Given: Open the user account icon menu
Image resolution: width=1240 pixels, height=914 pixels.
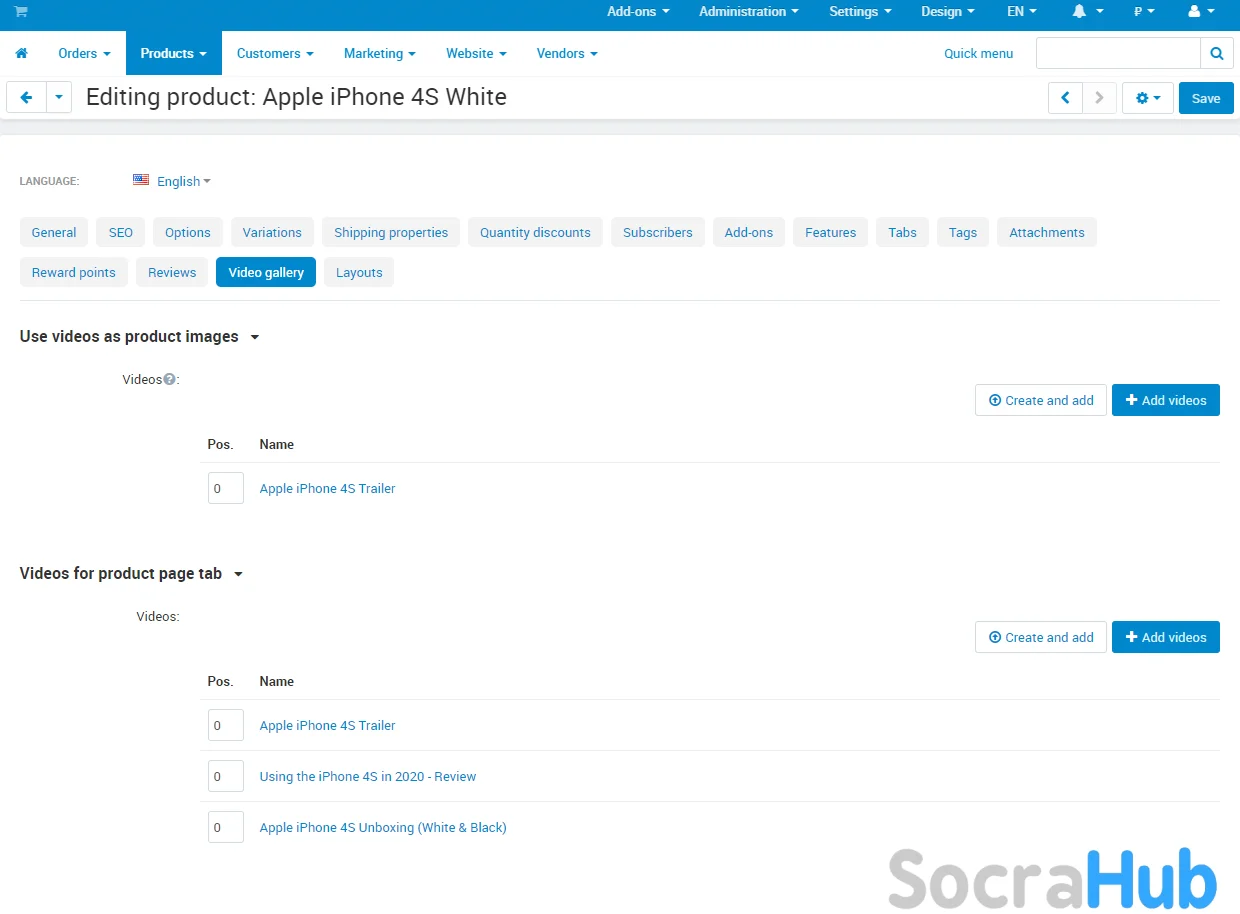Looking at the screenshot, I should coord(1201,12).
